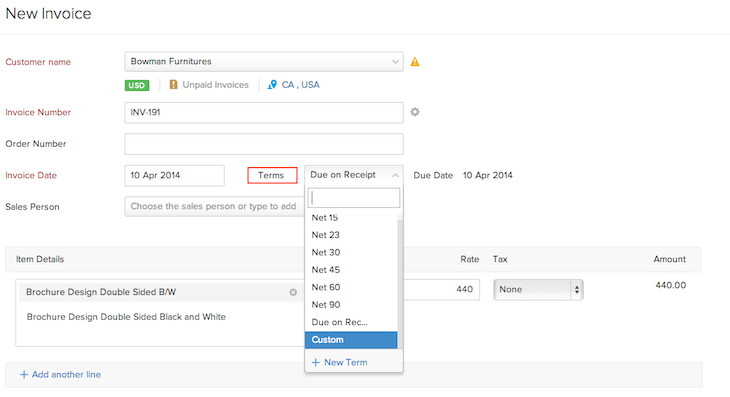Screen dimensions: 730x397
Task: Click the Unpaid Invoices document icon
Action: pos(173,85)
